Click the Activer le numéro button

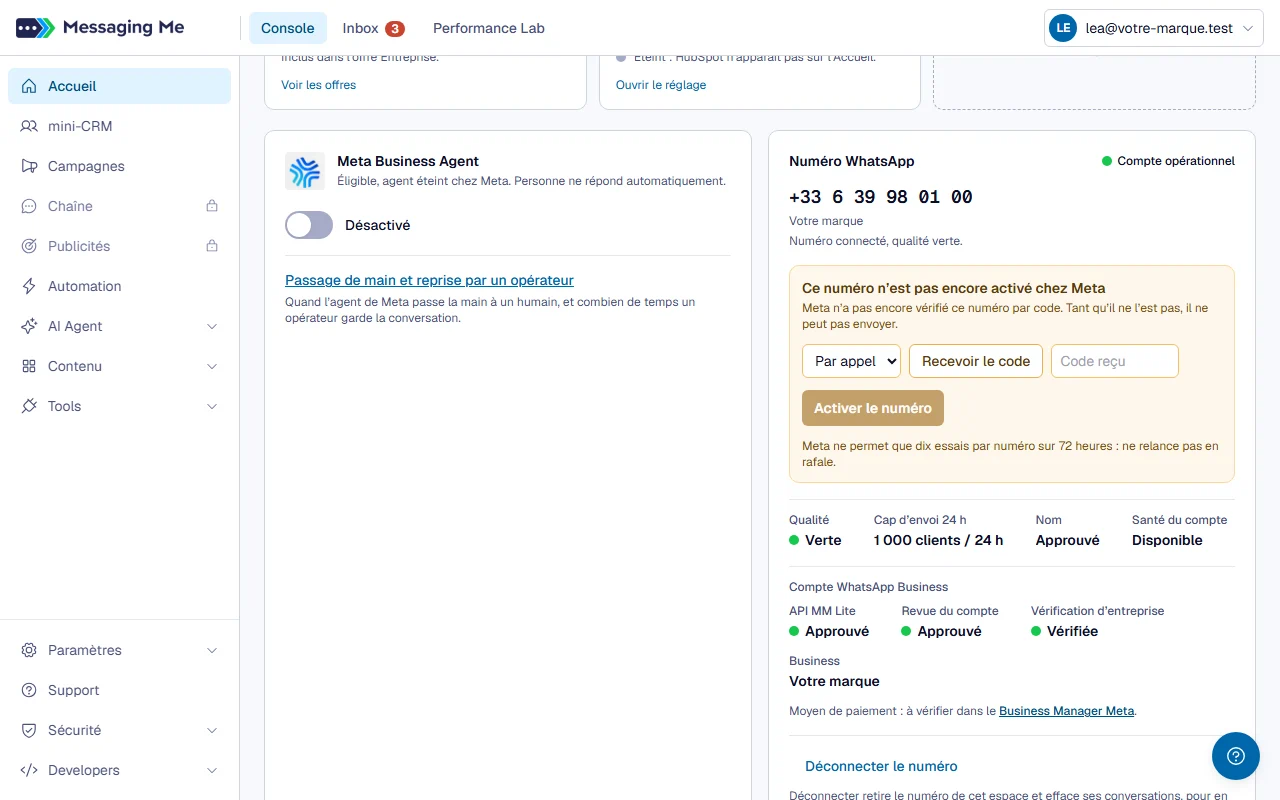tap(873, 408)
